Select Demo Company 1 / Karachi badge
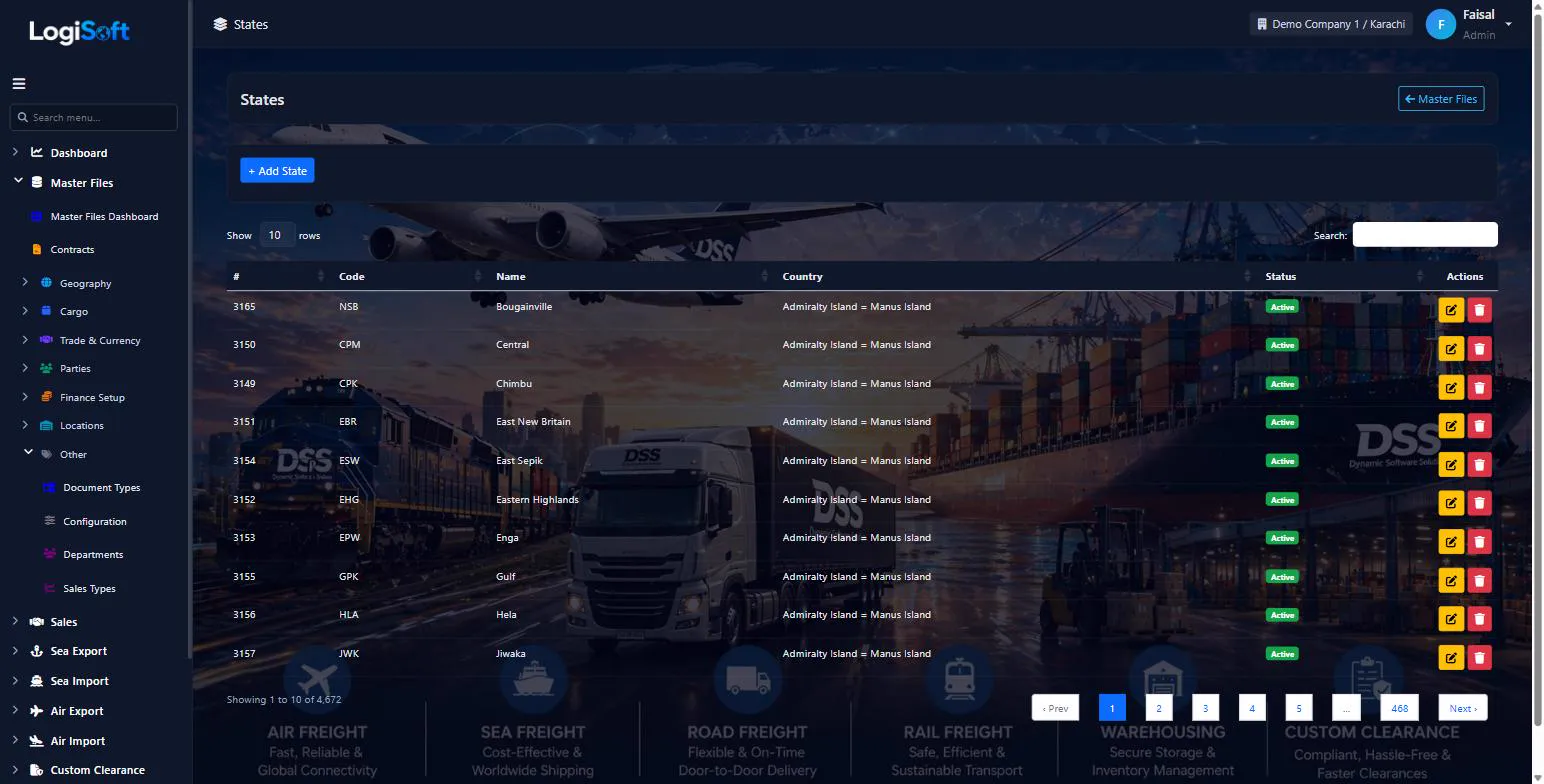The height and width of the screenshot is (784, 1544). pos(1331,24)
